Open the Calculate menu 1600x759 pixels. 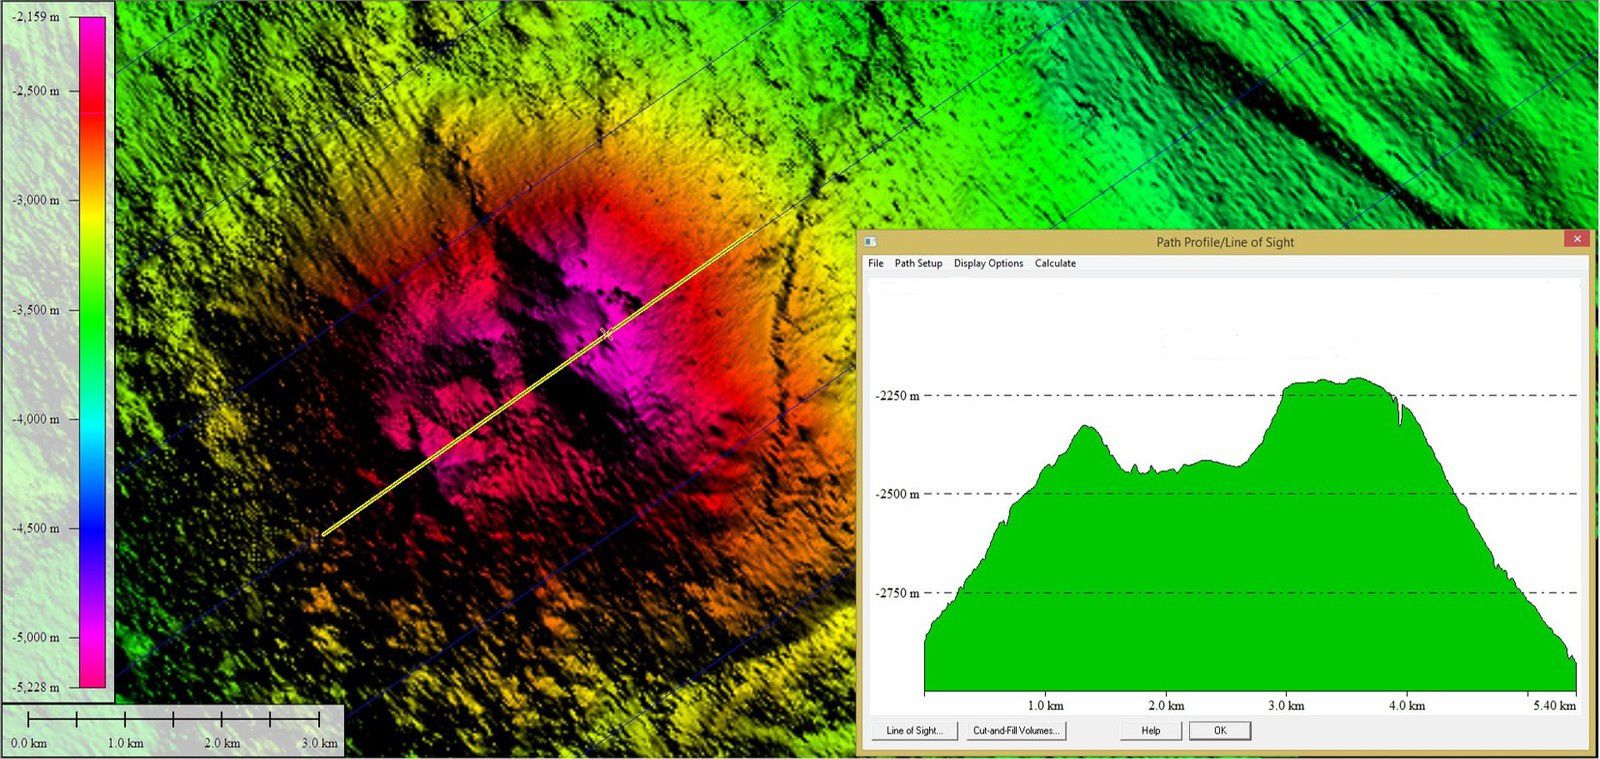coord(1055,263)
